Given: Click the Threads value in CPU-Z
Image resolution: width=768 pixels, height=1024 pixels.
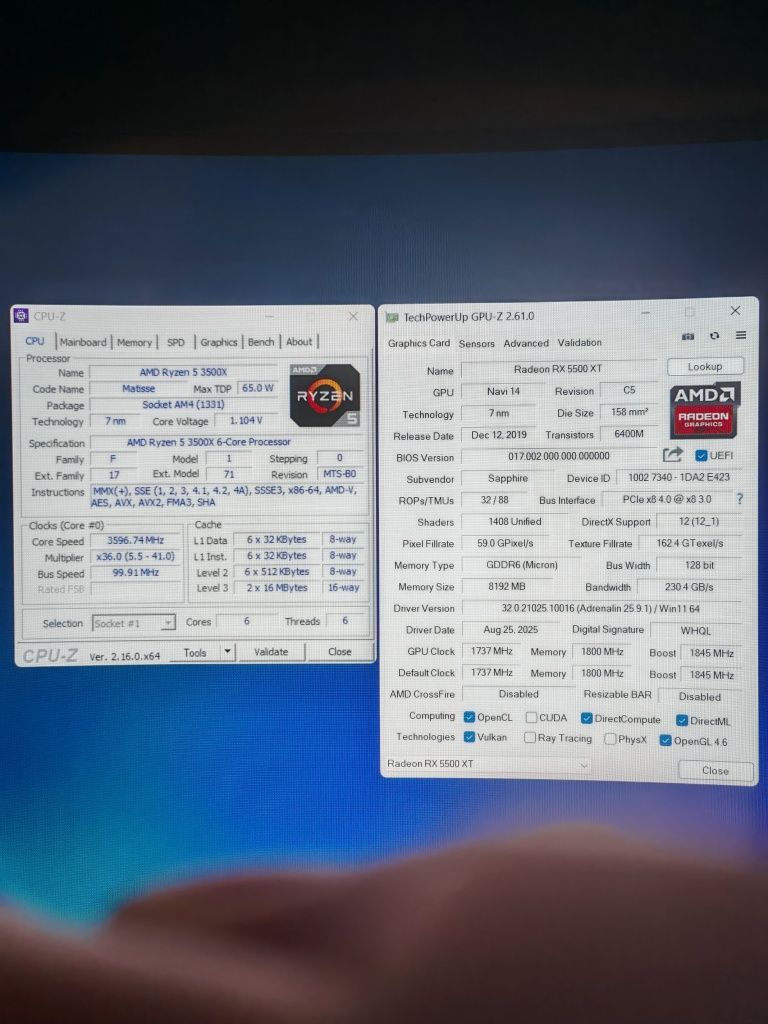Looking at the screenshot, I should point(345,620).
